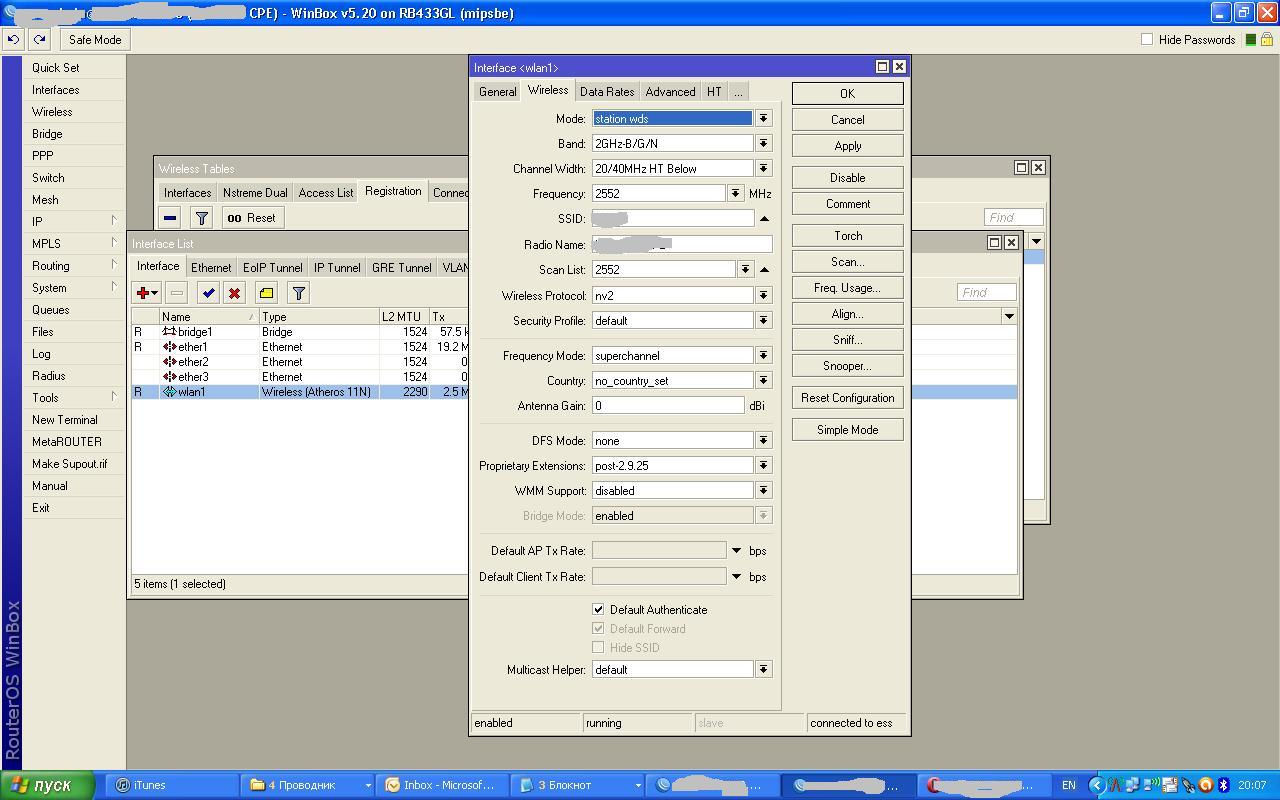1280x800 pixels.
Task: Expand the Wireless Protocol dropdown
Action: coord(763,295)
